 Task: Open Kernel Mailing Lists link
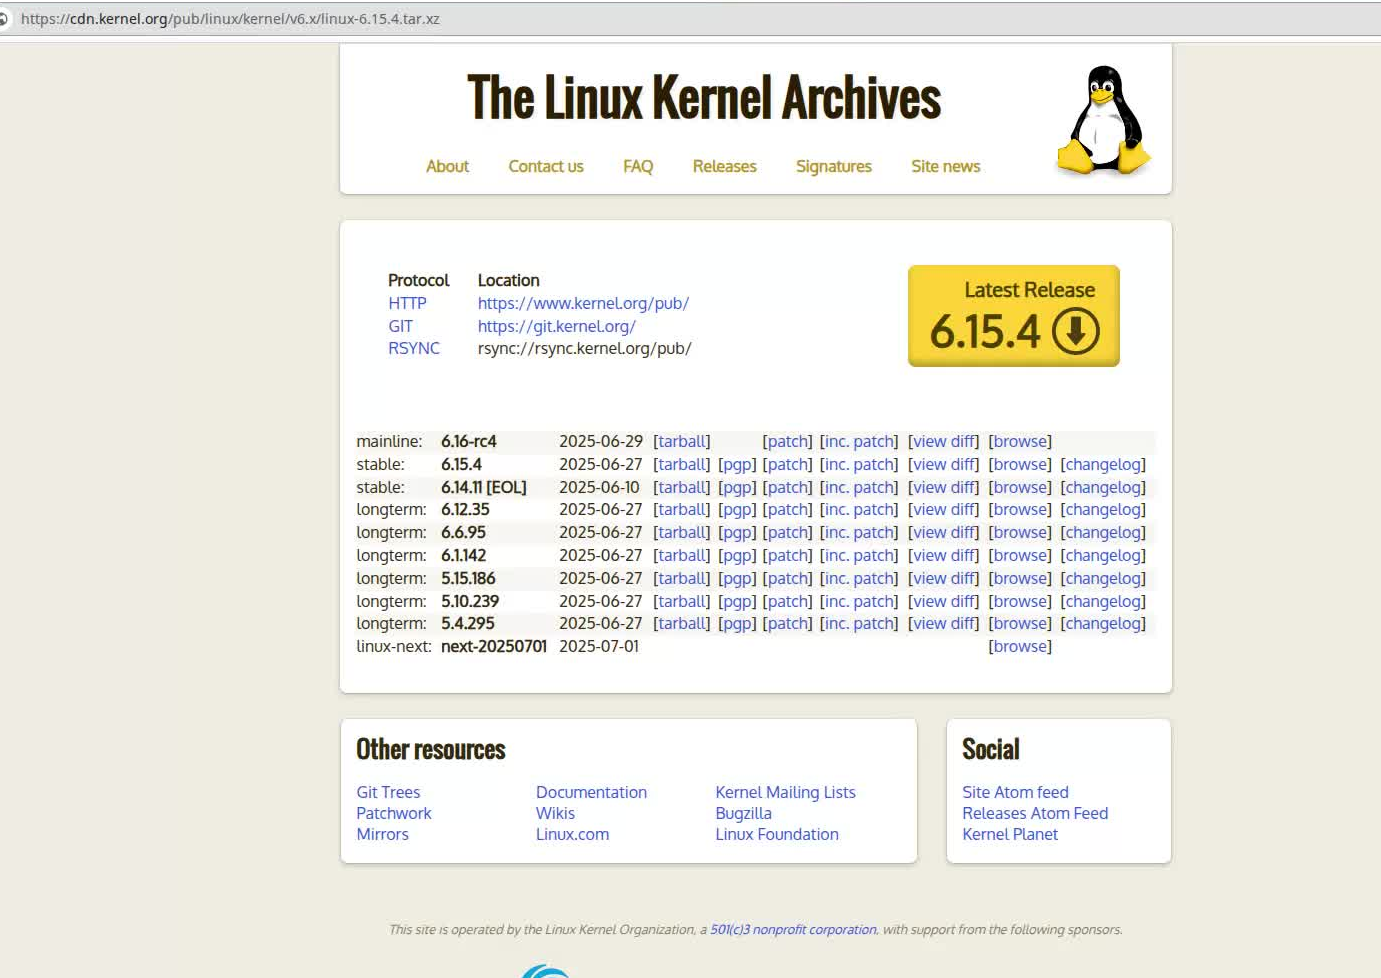pyautogui.click(x=785, y=792)
